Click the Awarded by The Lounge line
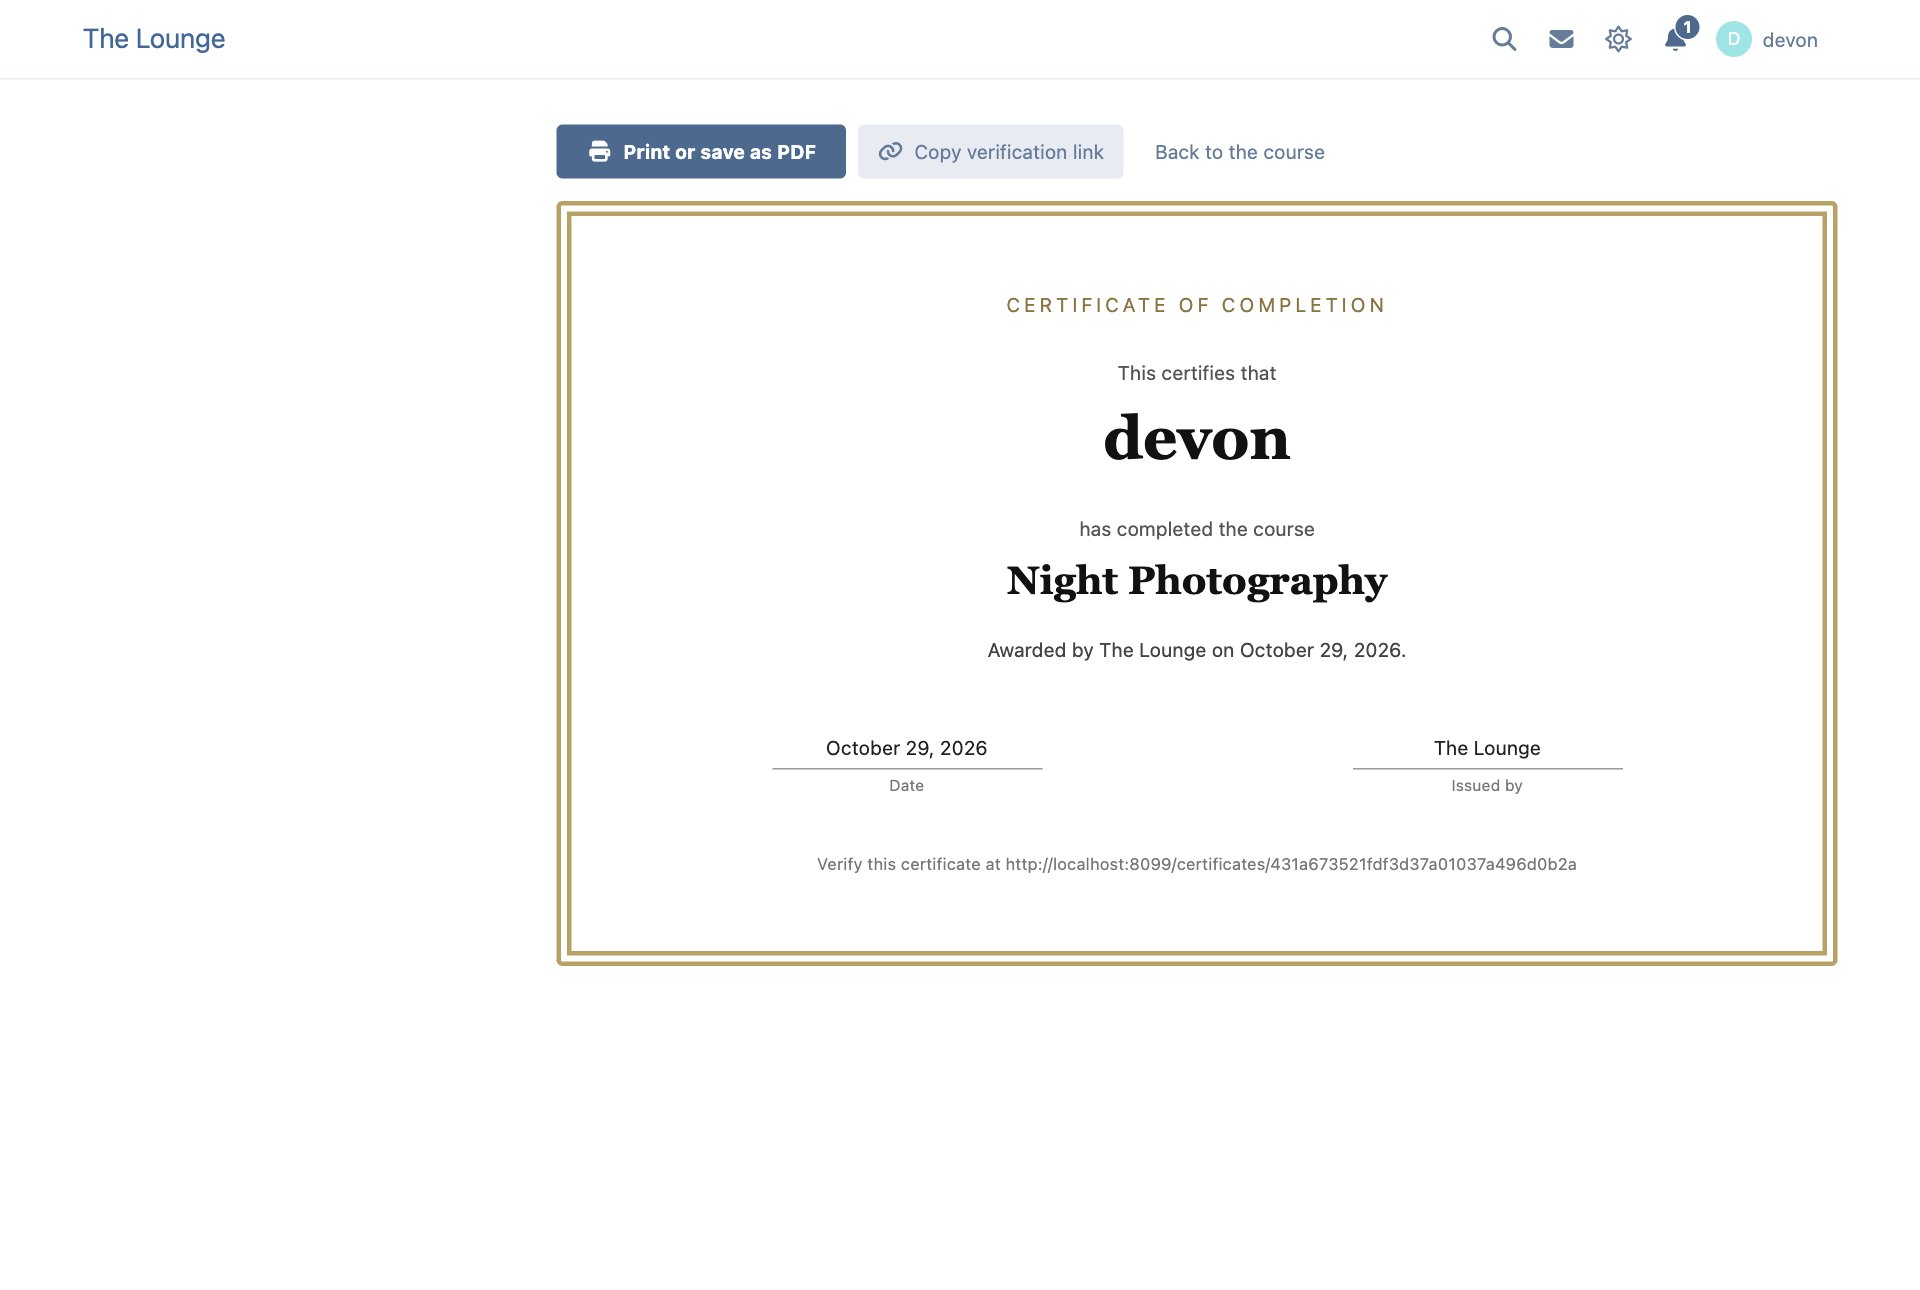Viewport: 1920px width, 1290px height. click(1196, 650)
